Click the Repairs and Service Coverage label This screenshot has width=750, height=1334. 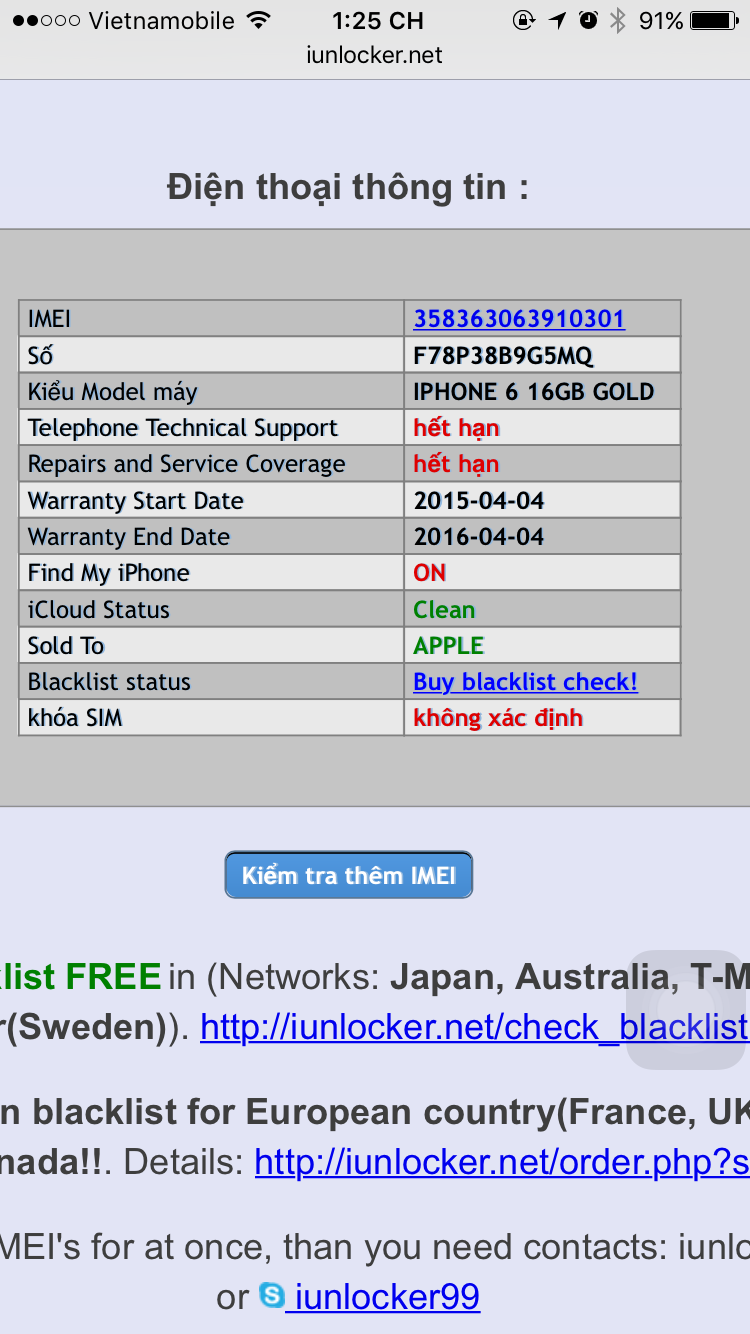coord(187,464)
